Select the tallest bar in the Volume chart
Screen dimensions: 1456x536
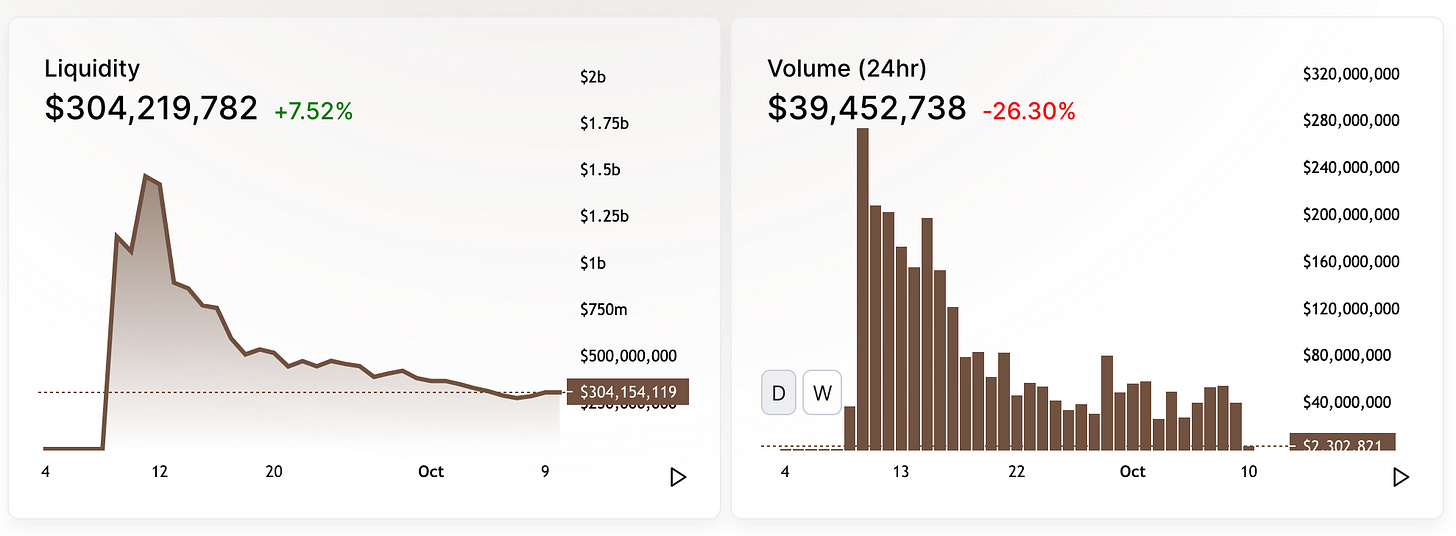tap(863, 288)
